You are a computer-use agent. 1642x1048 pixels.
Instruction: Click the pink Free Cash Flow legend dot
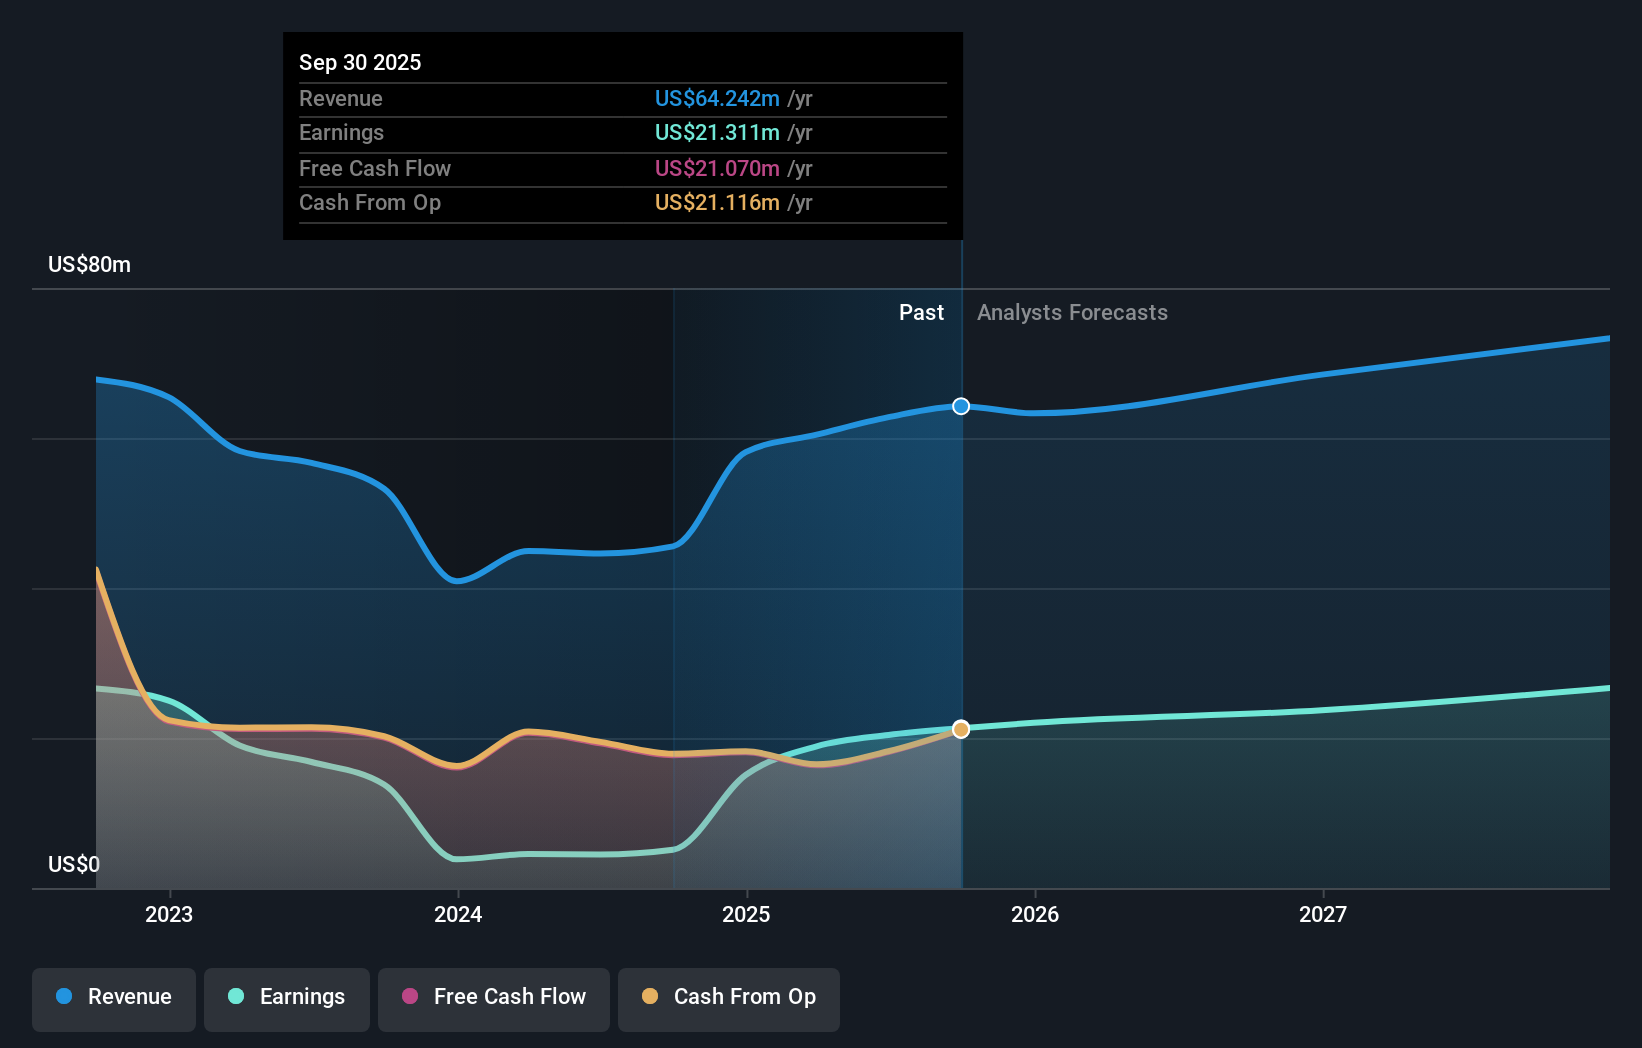(x=409, y=997)
